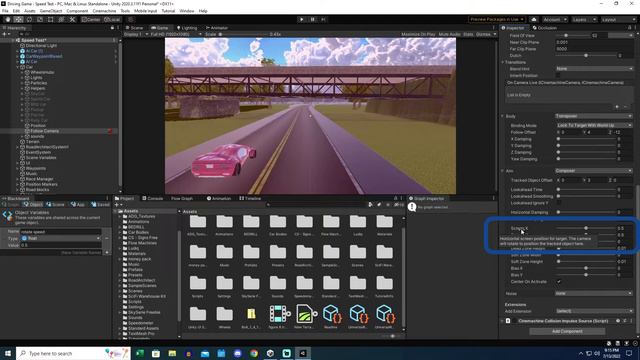Open the variable Type Float dropdown
The width and height of the screenshot is (640, 360).
(60, 238)
